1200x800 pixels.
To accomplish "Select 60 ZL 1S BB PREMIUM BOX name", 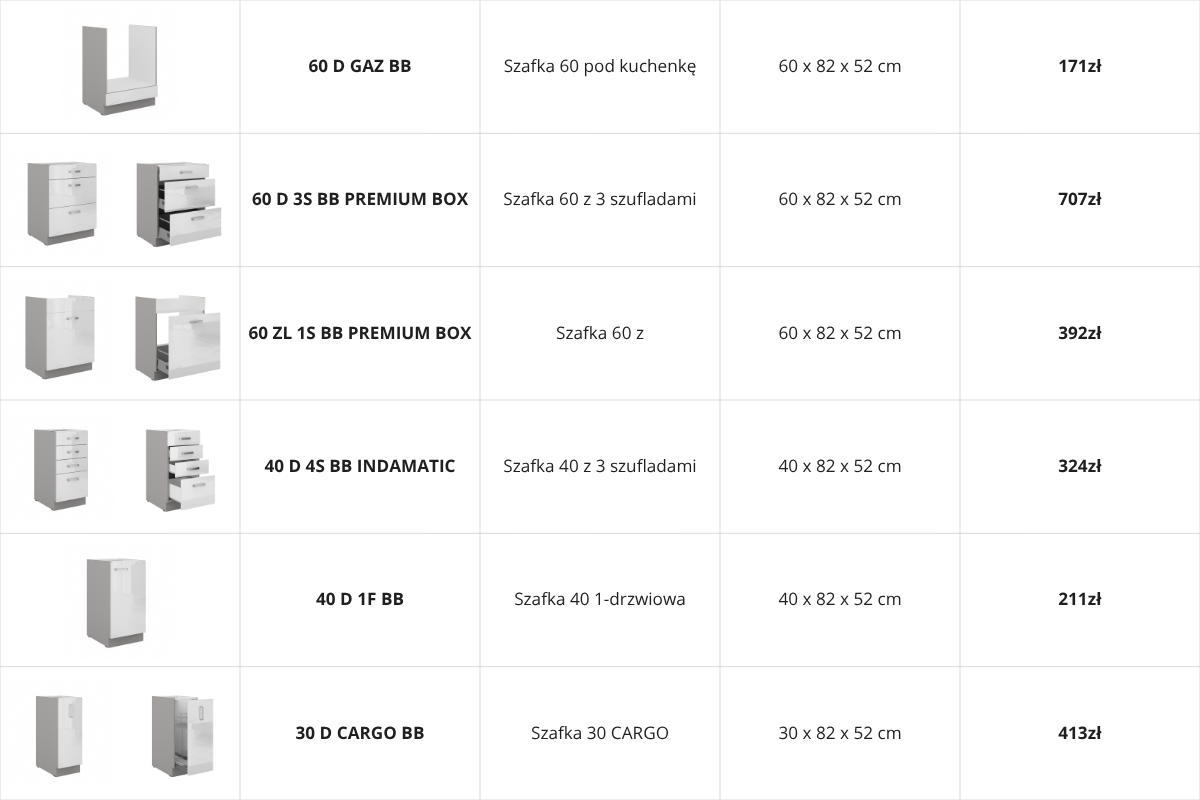I will pyautogui.click(x=360, y=333).
